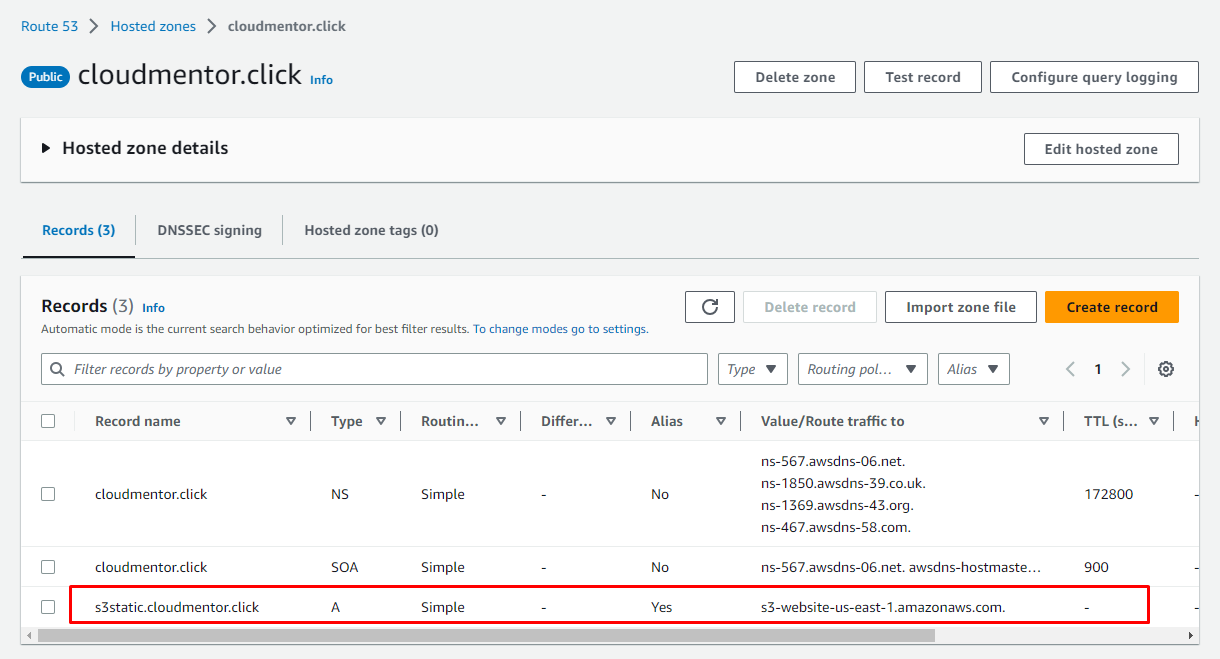Switch to DNSSEC signing tab
This screenshot has height=659, width=1220.
209,230
